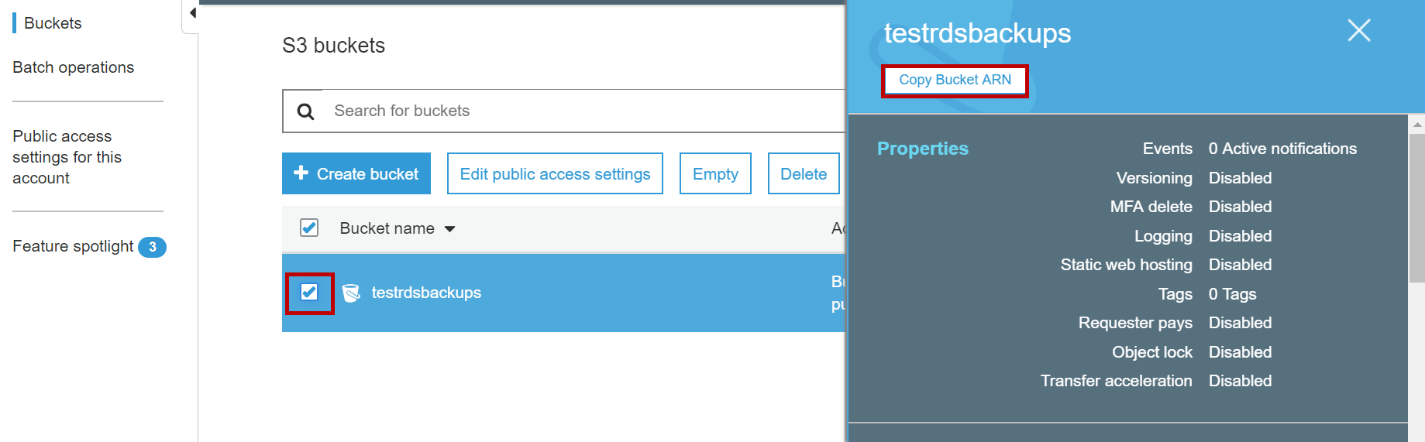
Task: Collapse the left navigation sidebar arrow
Action: pos(192,13)
